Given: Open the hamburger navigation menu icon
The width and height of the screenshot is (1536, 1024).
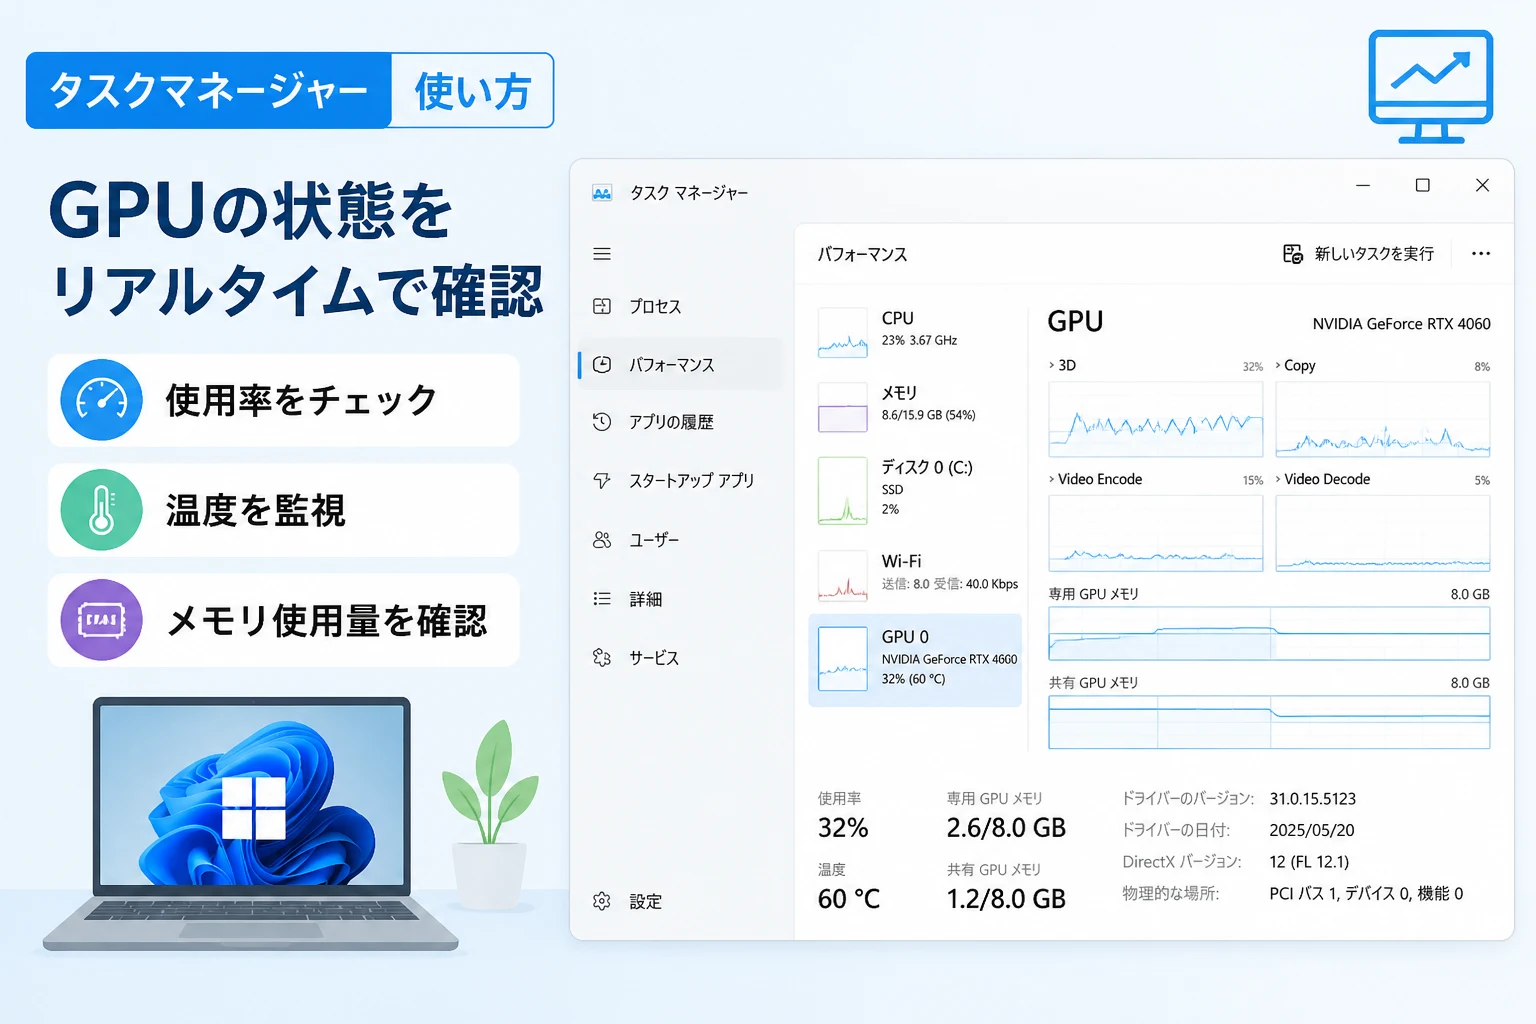Looking at the screenshot, I should tap(602, 254).
